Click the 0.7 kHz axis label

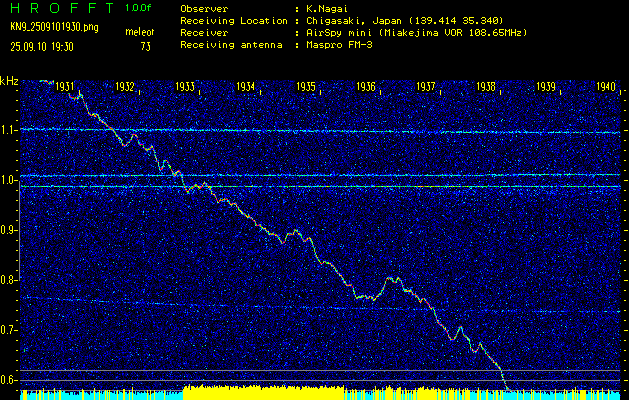point(8,330)
